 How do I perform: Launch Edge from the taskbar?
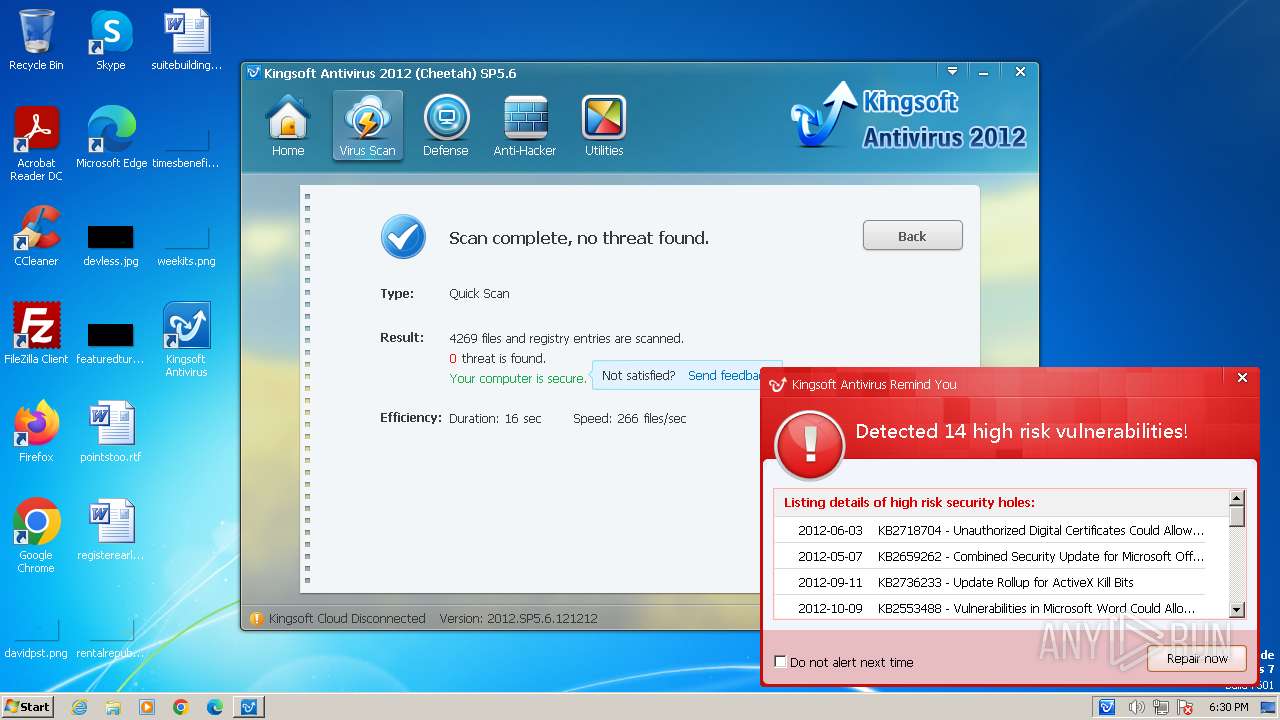(215, 707)
